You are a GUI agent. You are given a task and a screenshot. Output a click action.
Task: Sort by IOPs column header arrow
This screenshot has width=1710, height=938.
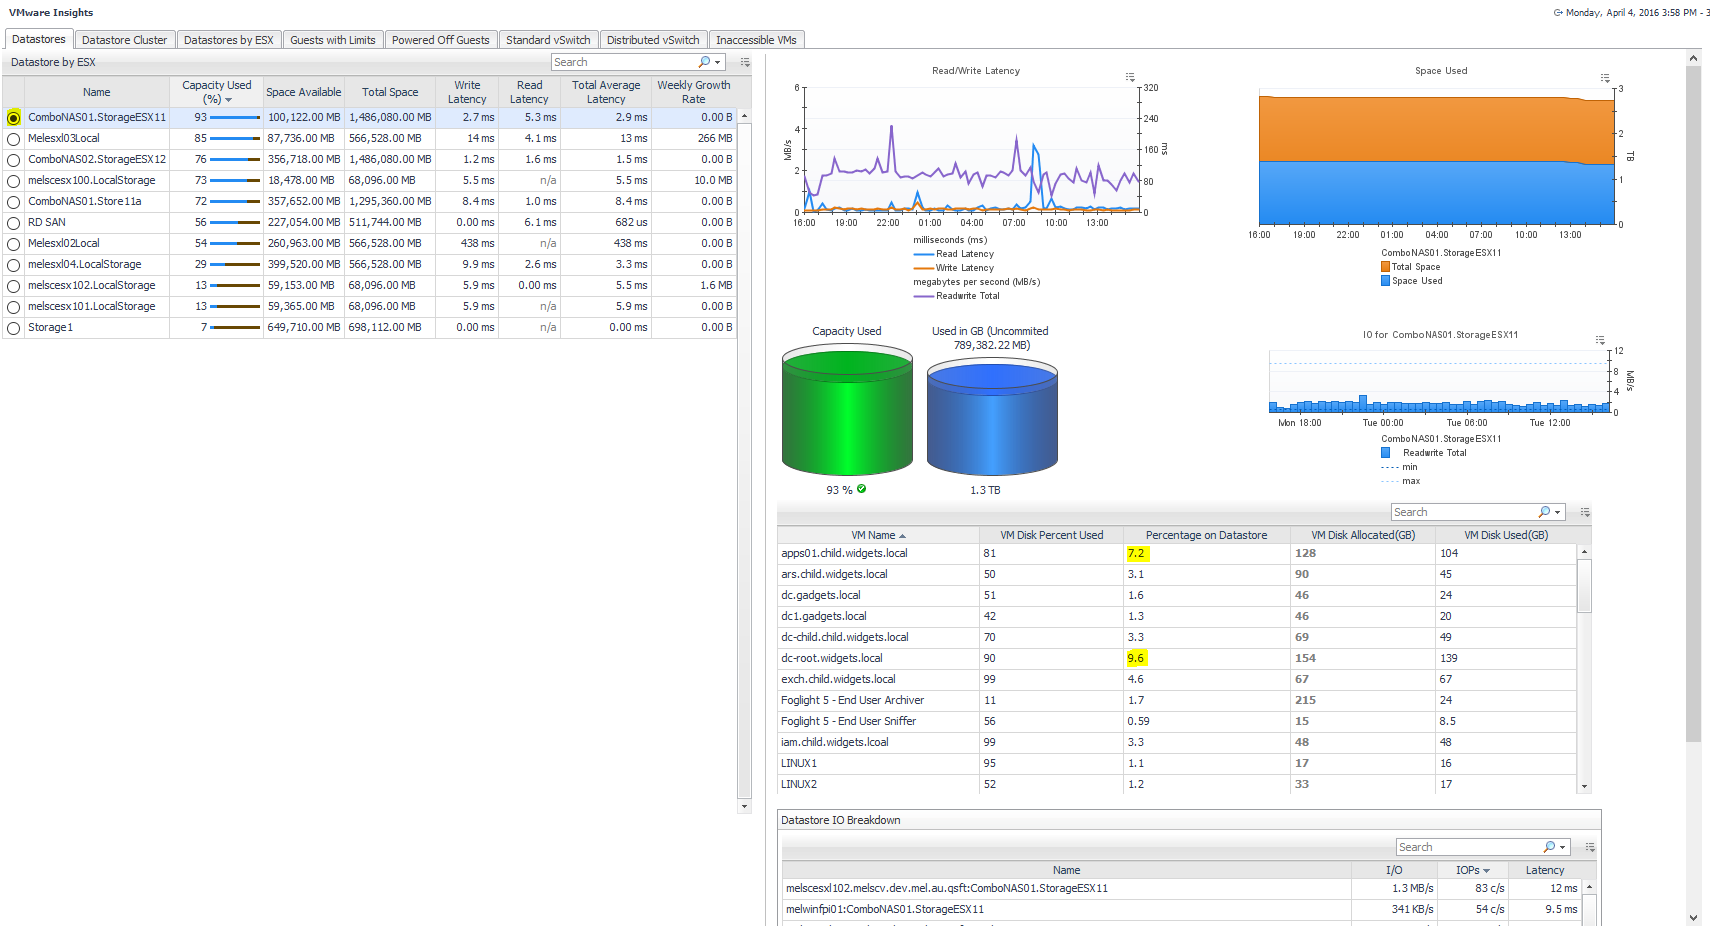click(x=1486, y=871)
